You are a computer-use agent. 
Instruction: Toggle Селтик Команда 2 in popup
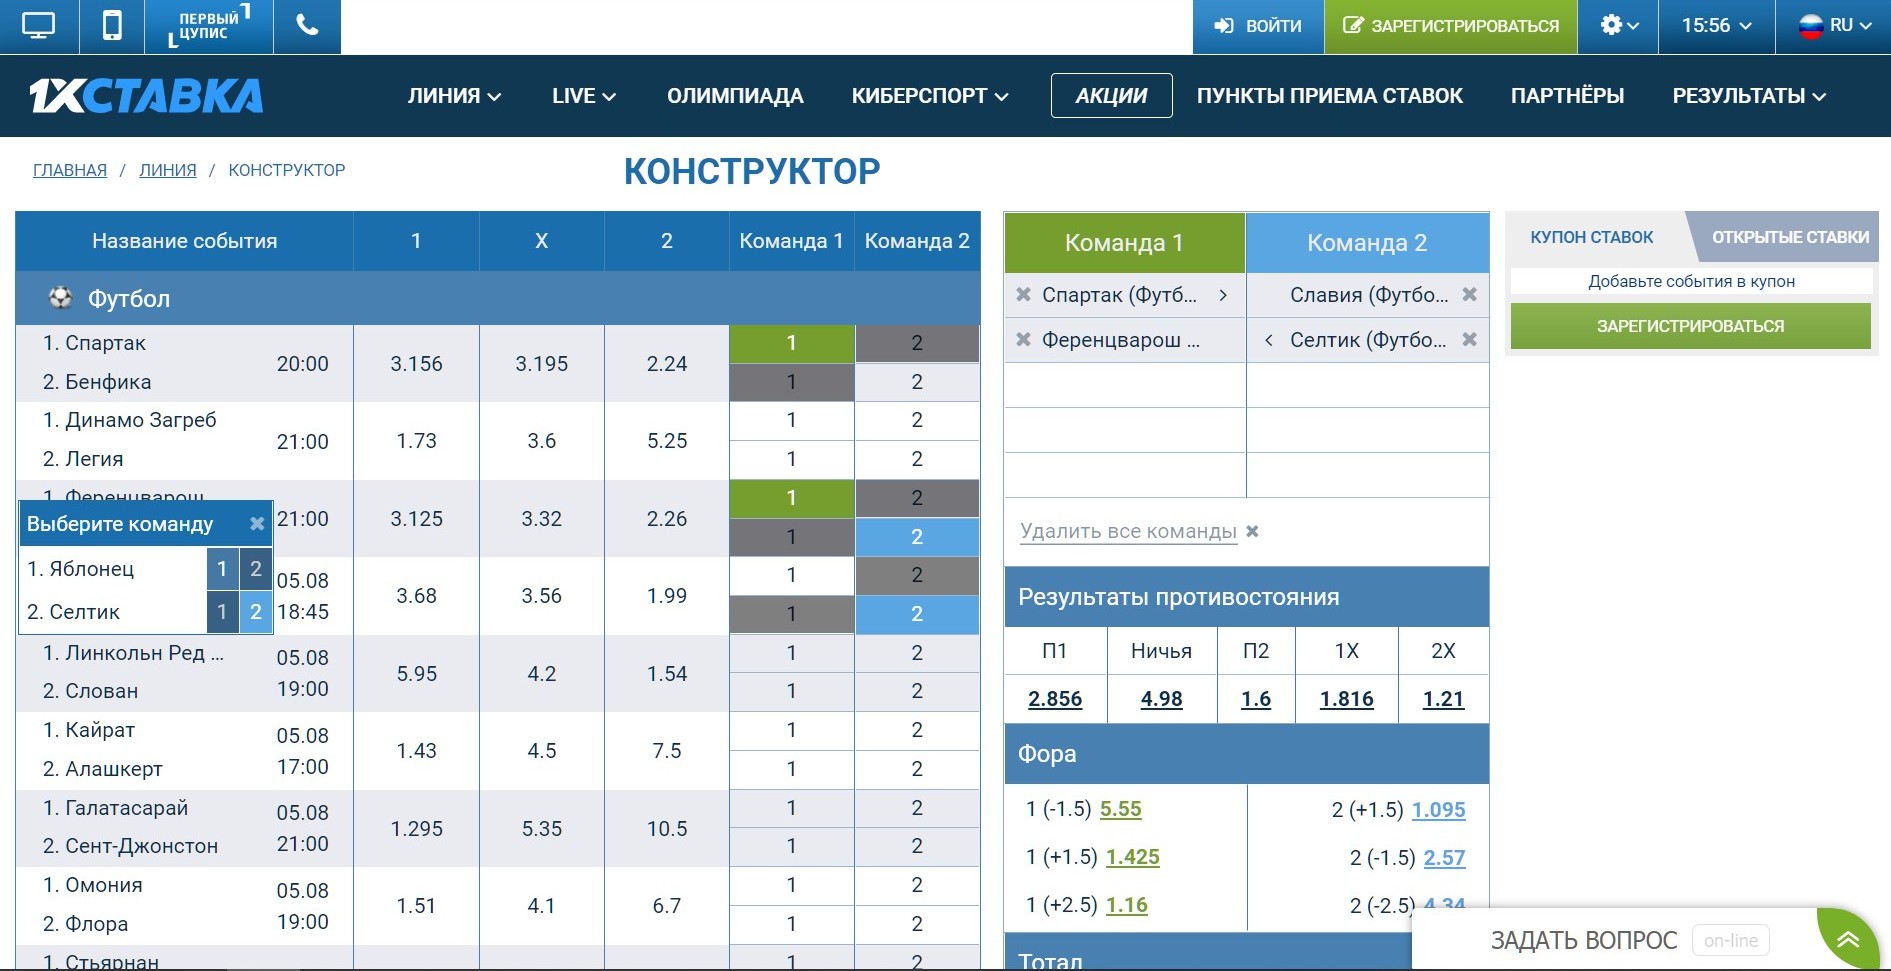(256, 612)
